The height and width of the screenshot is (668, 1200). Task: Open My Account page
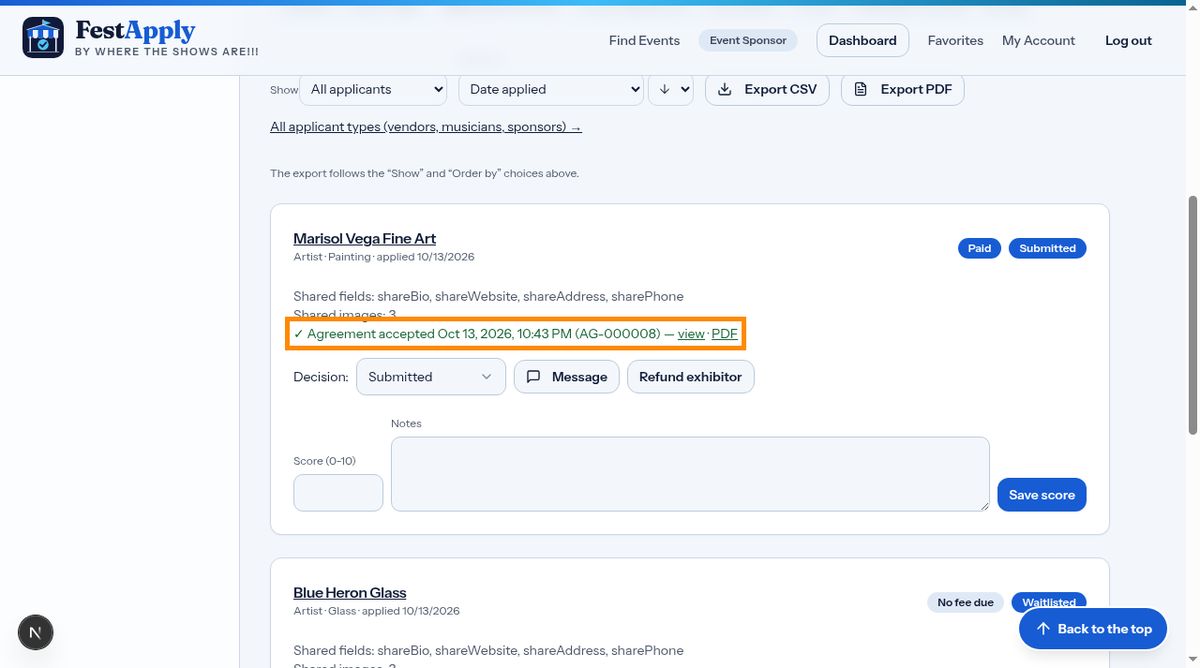pyautogui.click(x=1038, y=40)
